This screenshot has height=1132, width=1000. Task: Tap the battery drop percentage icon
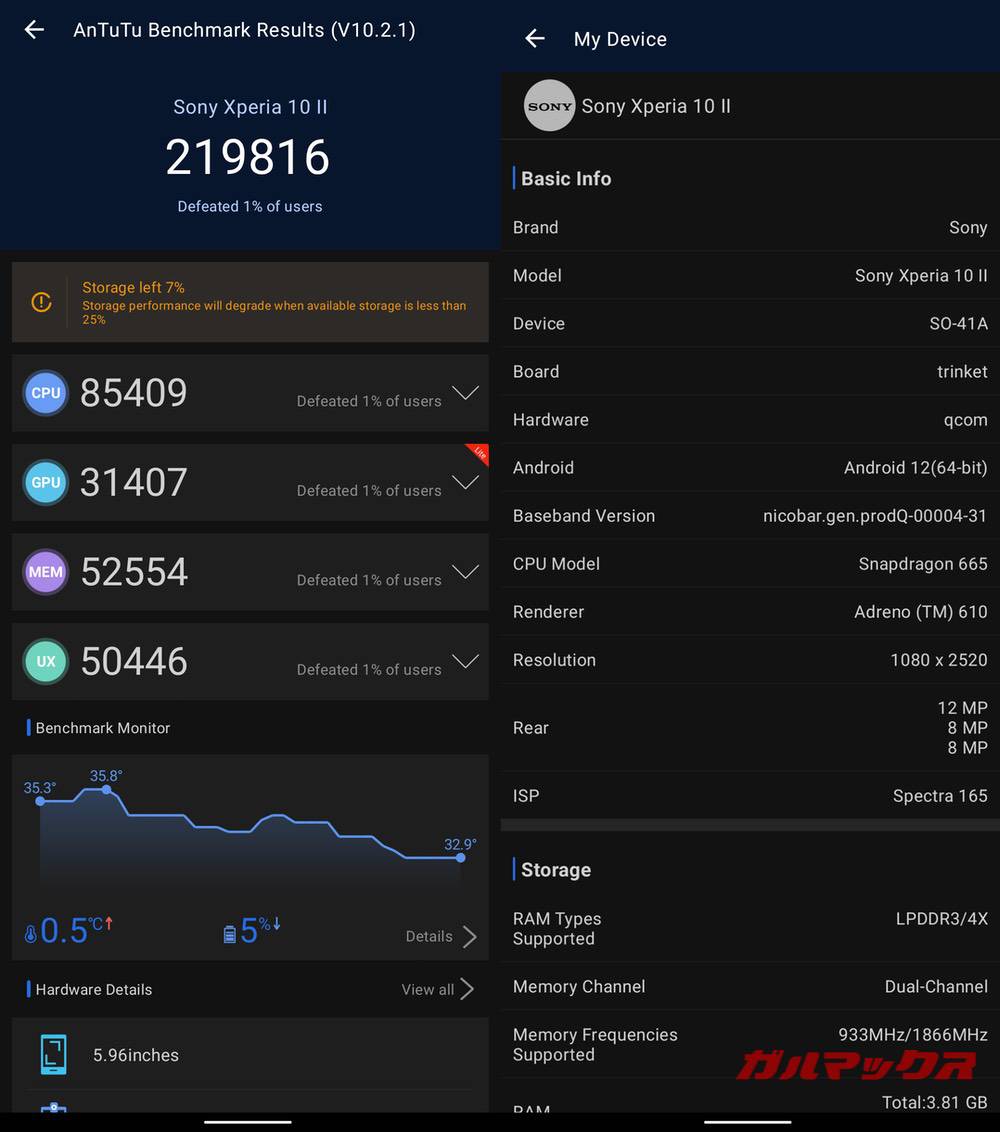(230, 934)
